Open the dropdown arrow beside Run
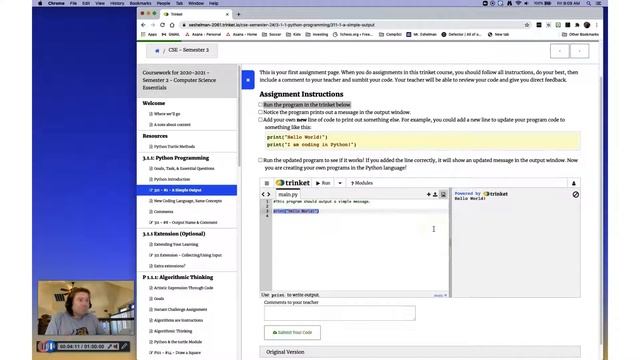The width and height of the screenshot is (640, 360). pyautogui.click(x=340, y=183)
